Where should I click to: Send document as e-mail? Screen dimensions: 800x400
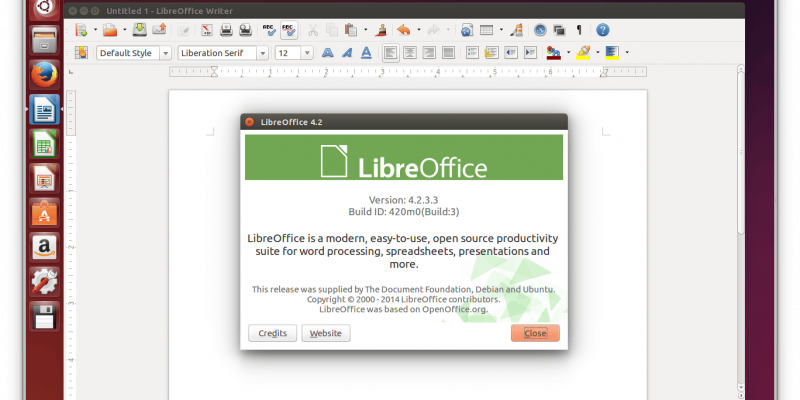(159, 30)
